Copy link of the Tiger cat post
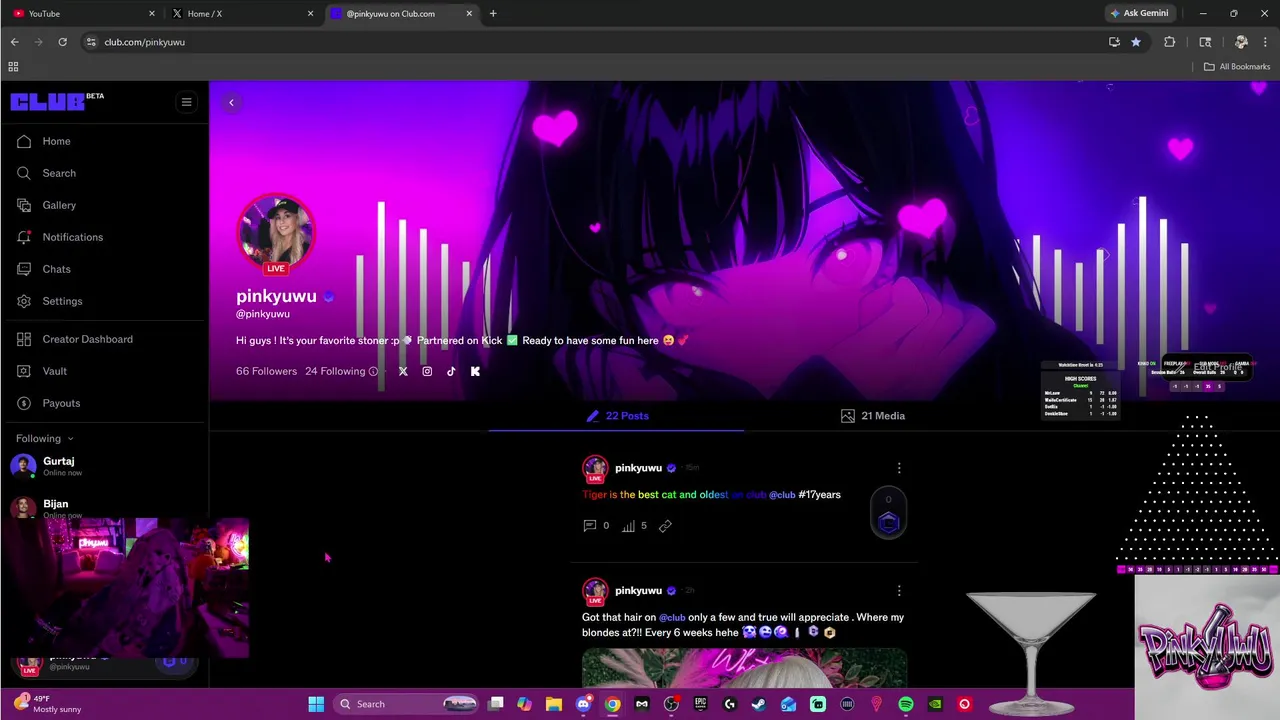 pyautogui.click(x=665, y=525)
